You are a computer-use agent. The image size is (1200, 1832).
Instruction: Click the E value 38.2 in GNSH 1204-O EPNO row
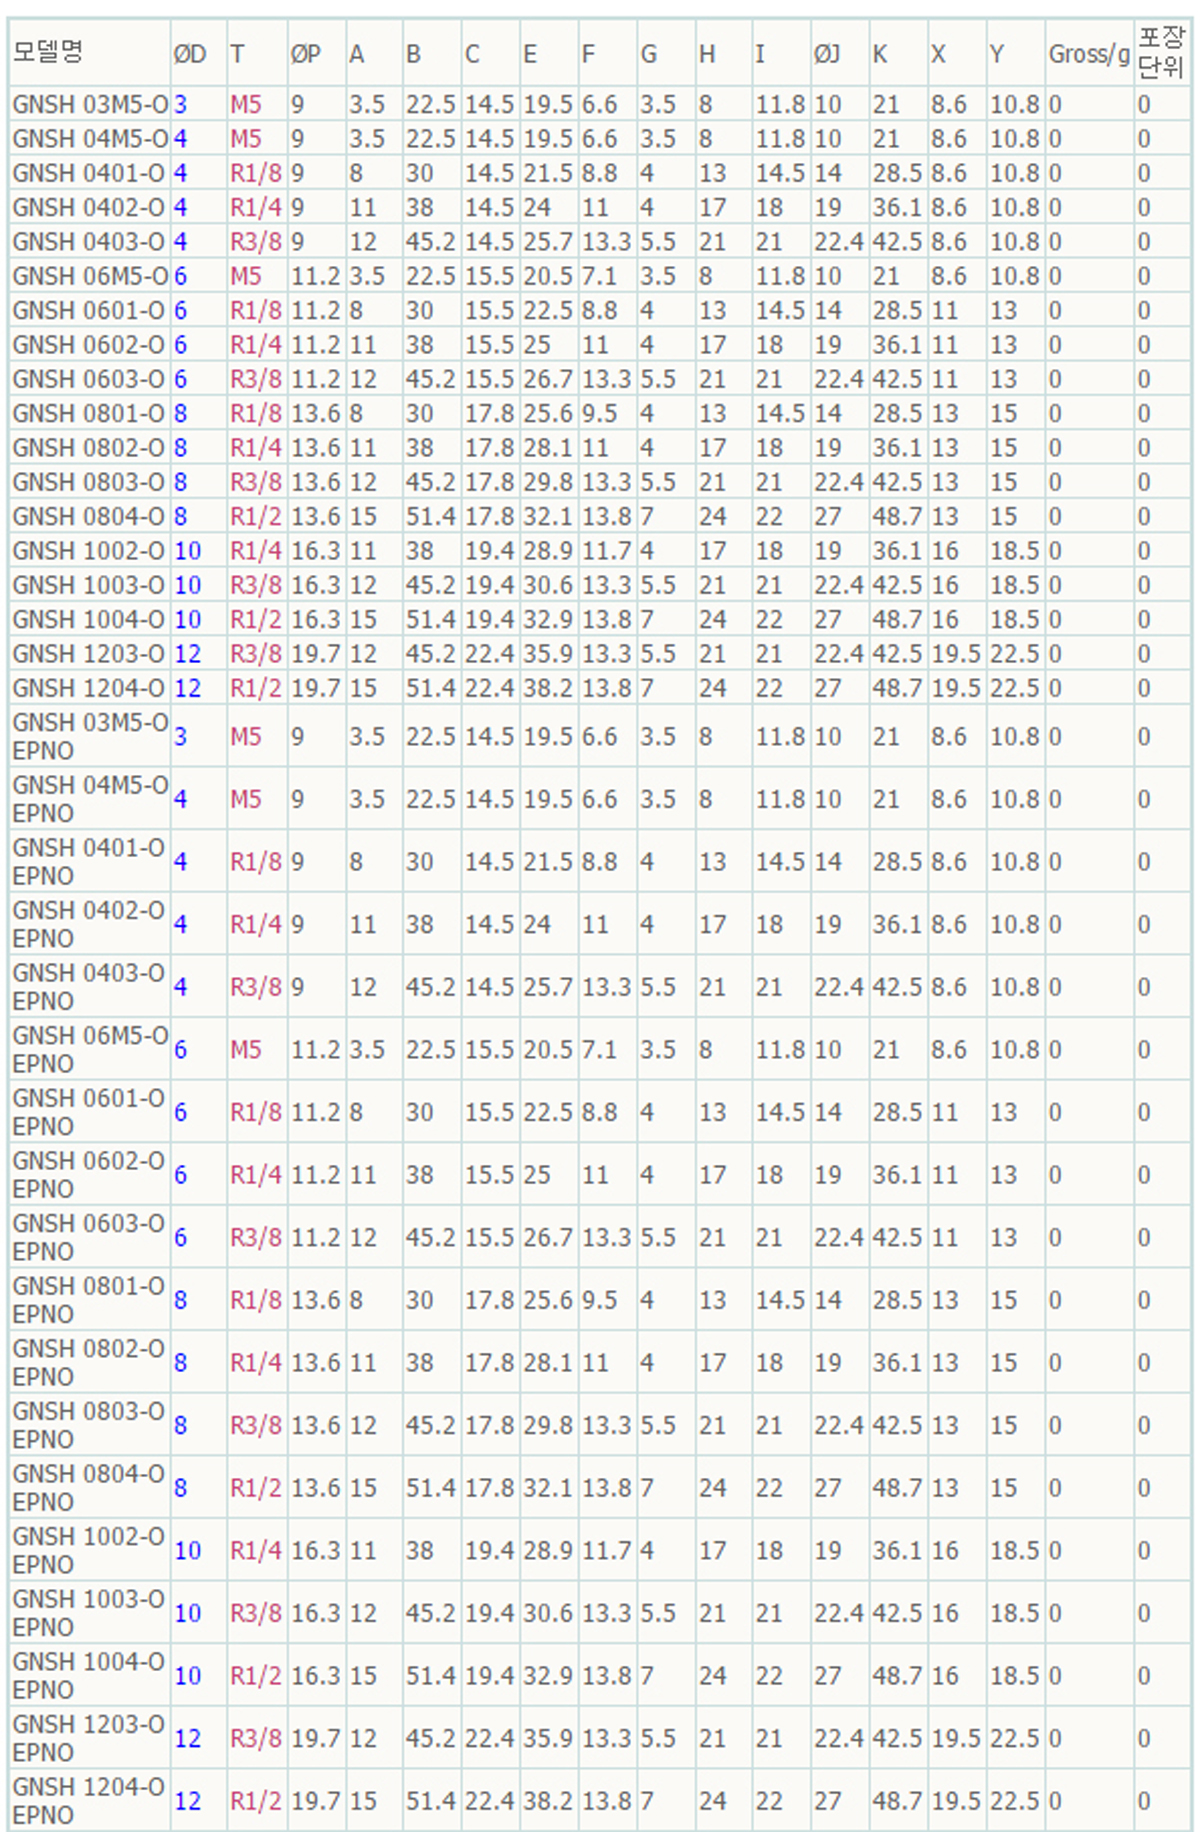click(548, 1801)
